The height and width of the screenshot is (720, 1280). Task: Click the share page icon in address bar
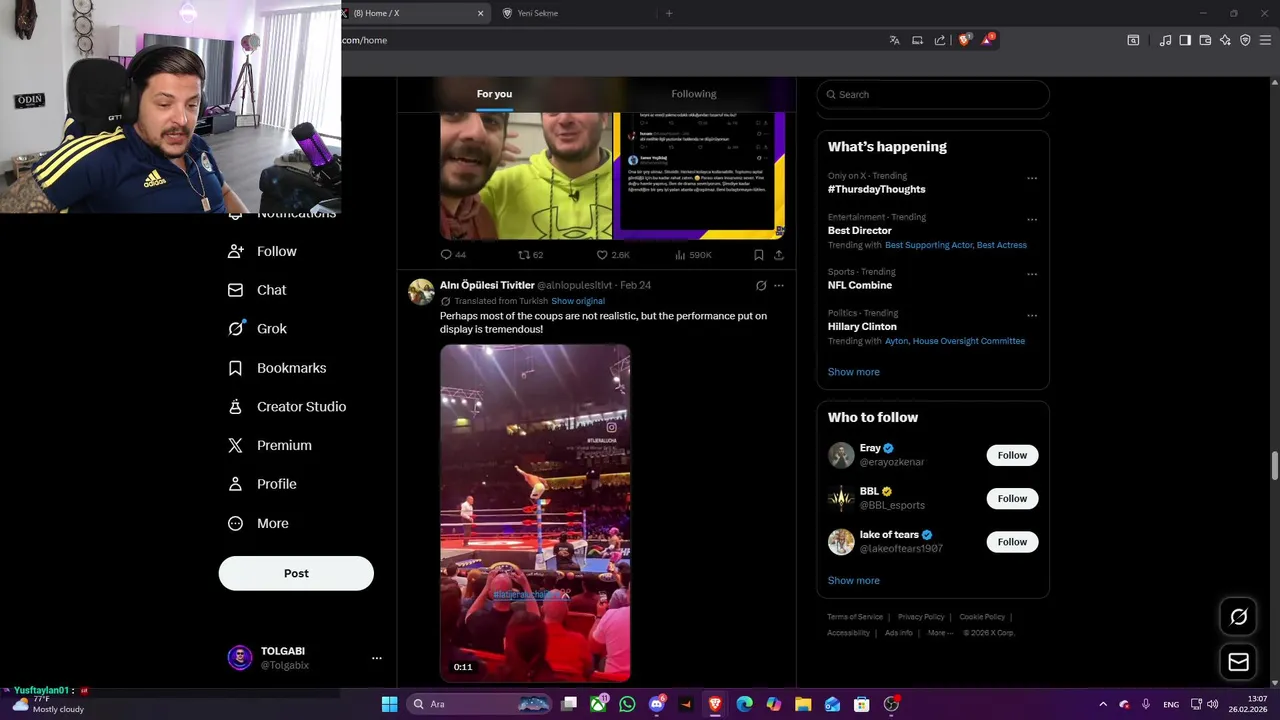pyautogui.click(x=940, y=40)
